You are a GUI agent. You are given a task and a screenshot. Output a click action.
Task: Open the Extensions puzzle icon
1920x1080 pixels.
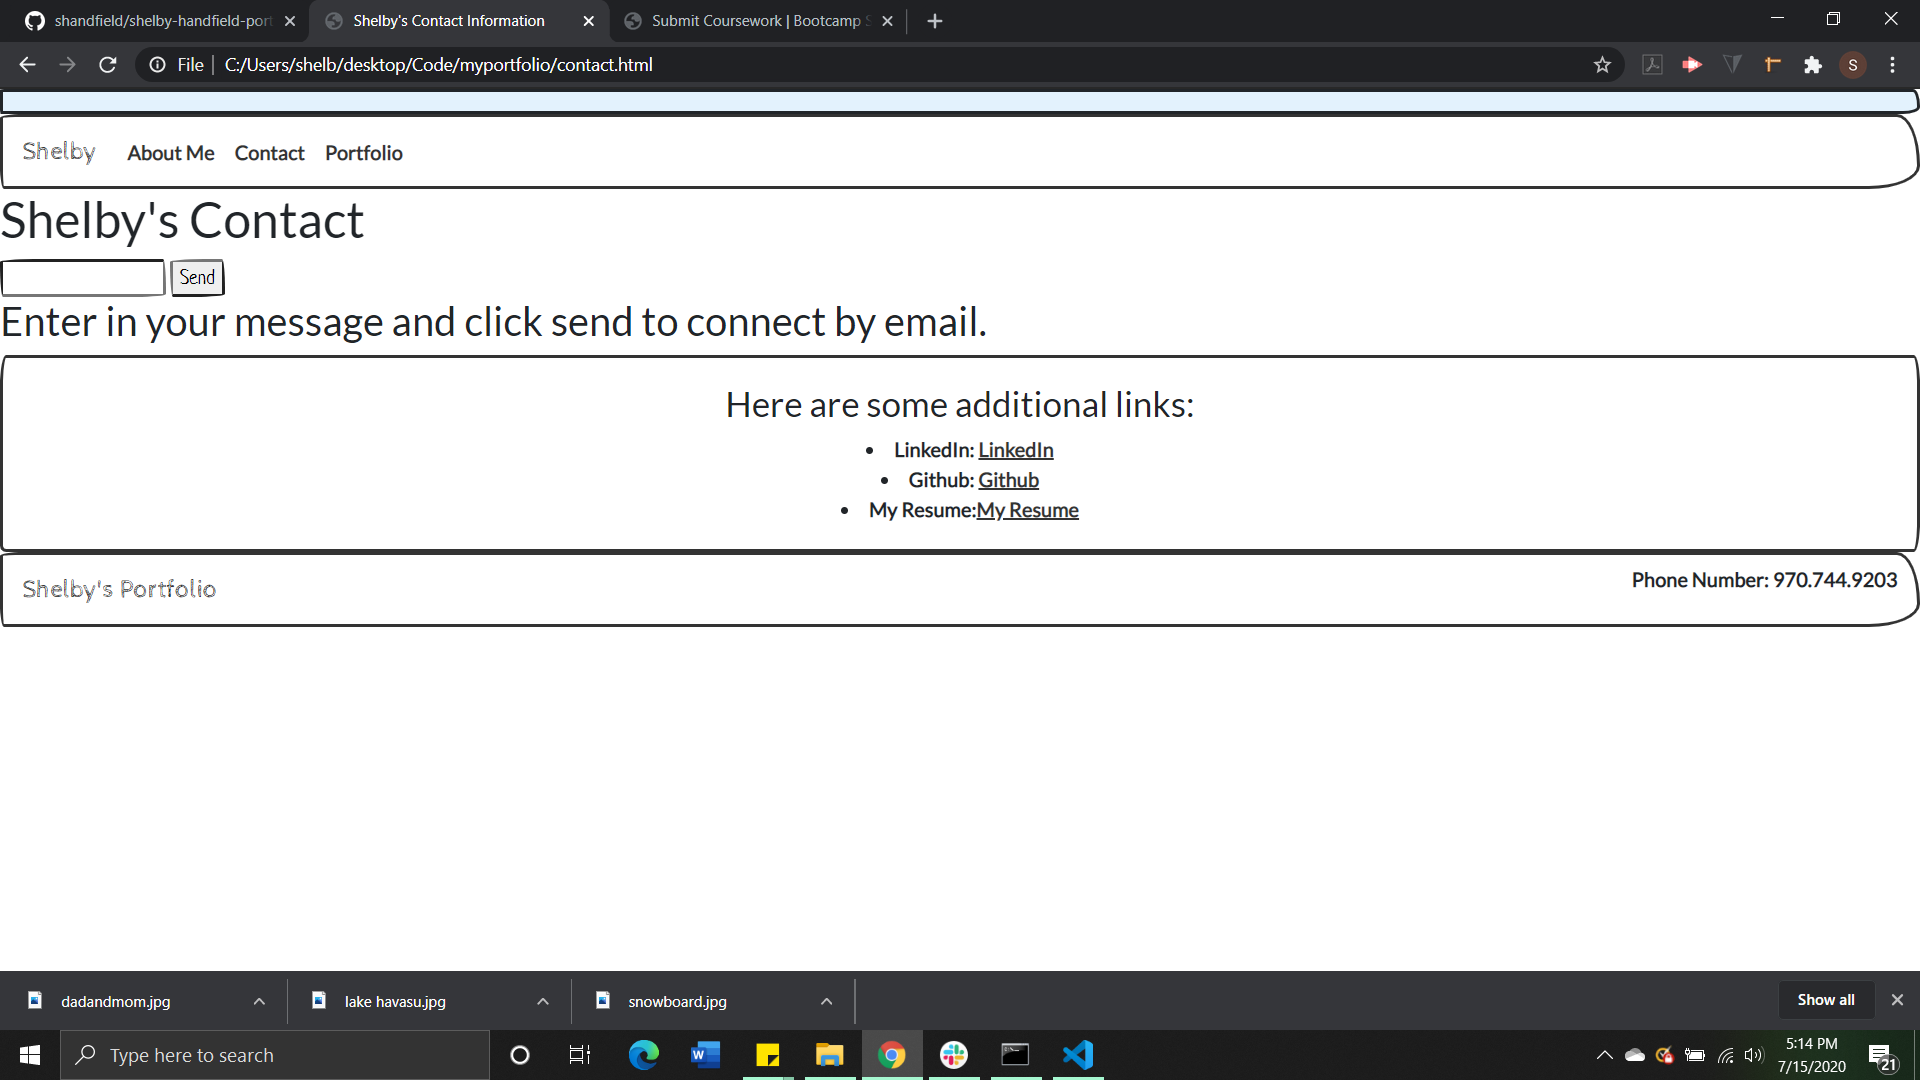pyautogui.click(x=1812, y=65)
